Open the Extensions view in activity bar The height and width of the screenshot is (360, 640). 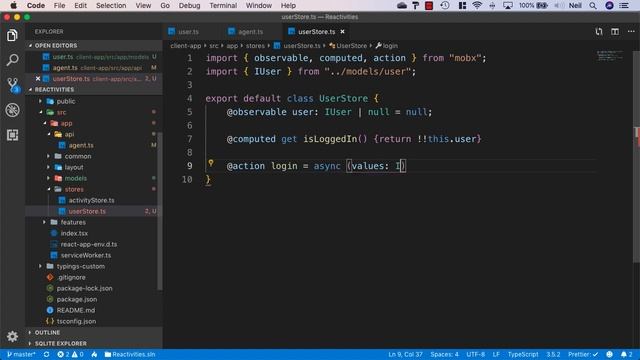pos(12,135)
